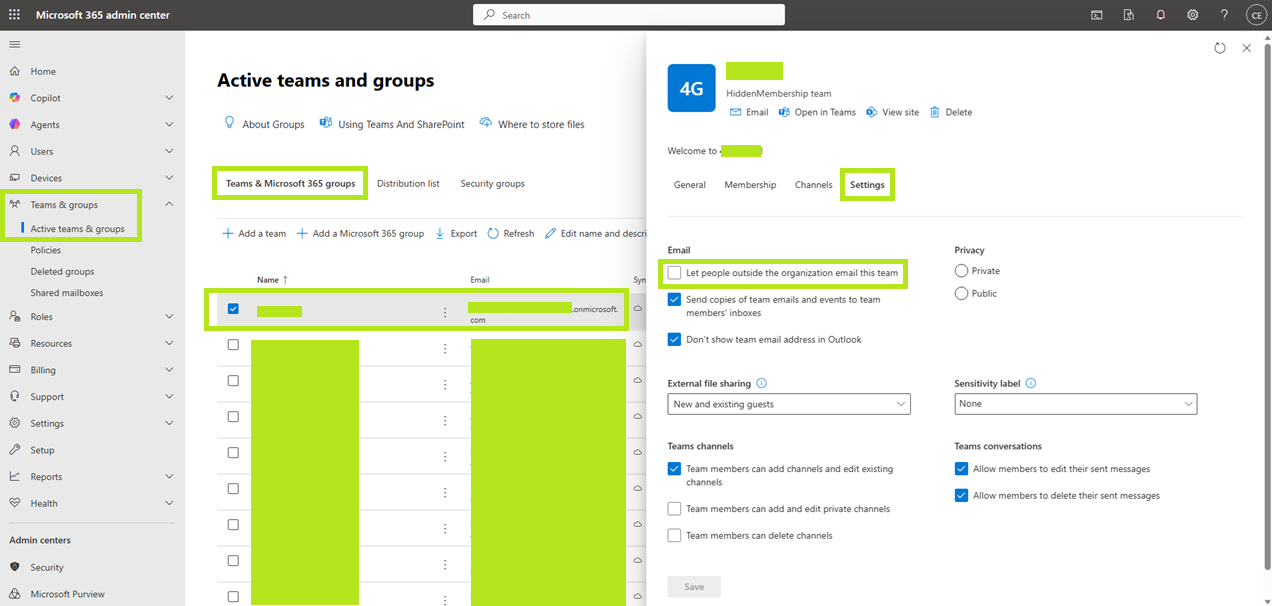Open Cloud Shell icon in header
The image size is (1272, 606).
click(x=1097, y=15)
